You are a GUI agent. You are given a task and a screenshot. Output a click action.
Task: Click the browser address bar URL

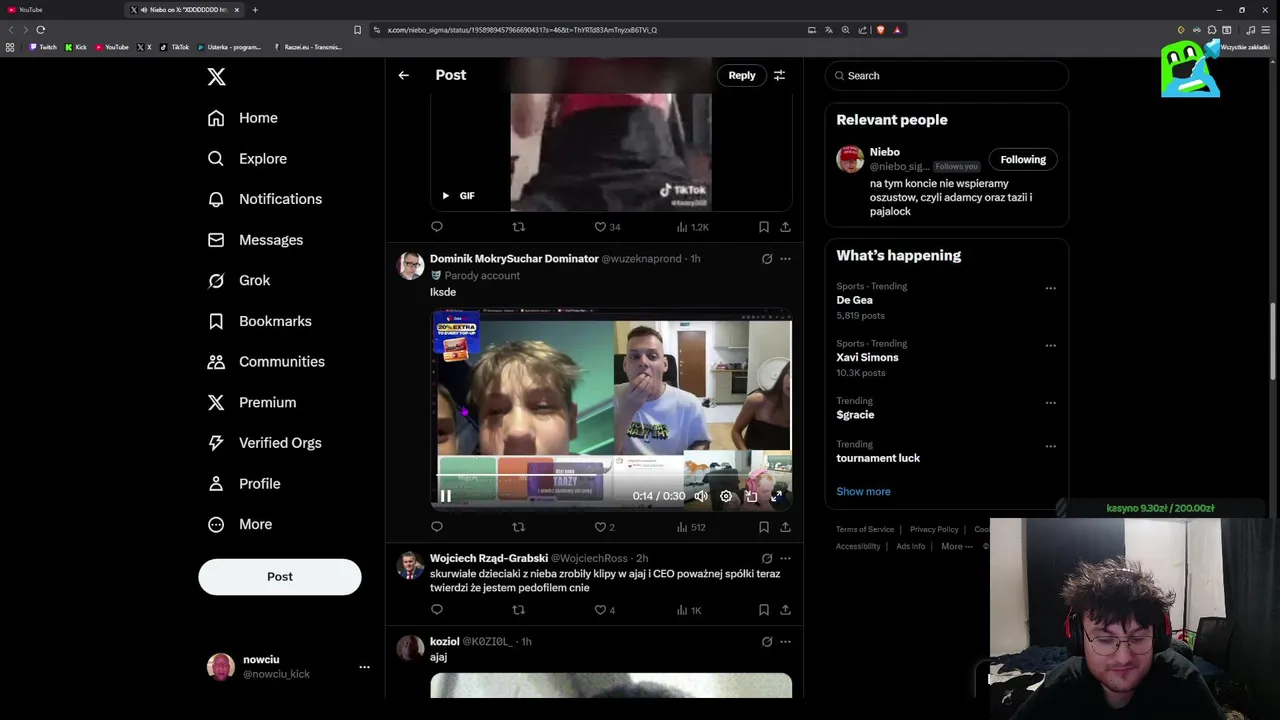click(x=522, y=30)
